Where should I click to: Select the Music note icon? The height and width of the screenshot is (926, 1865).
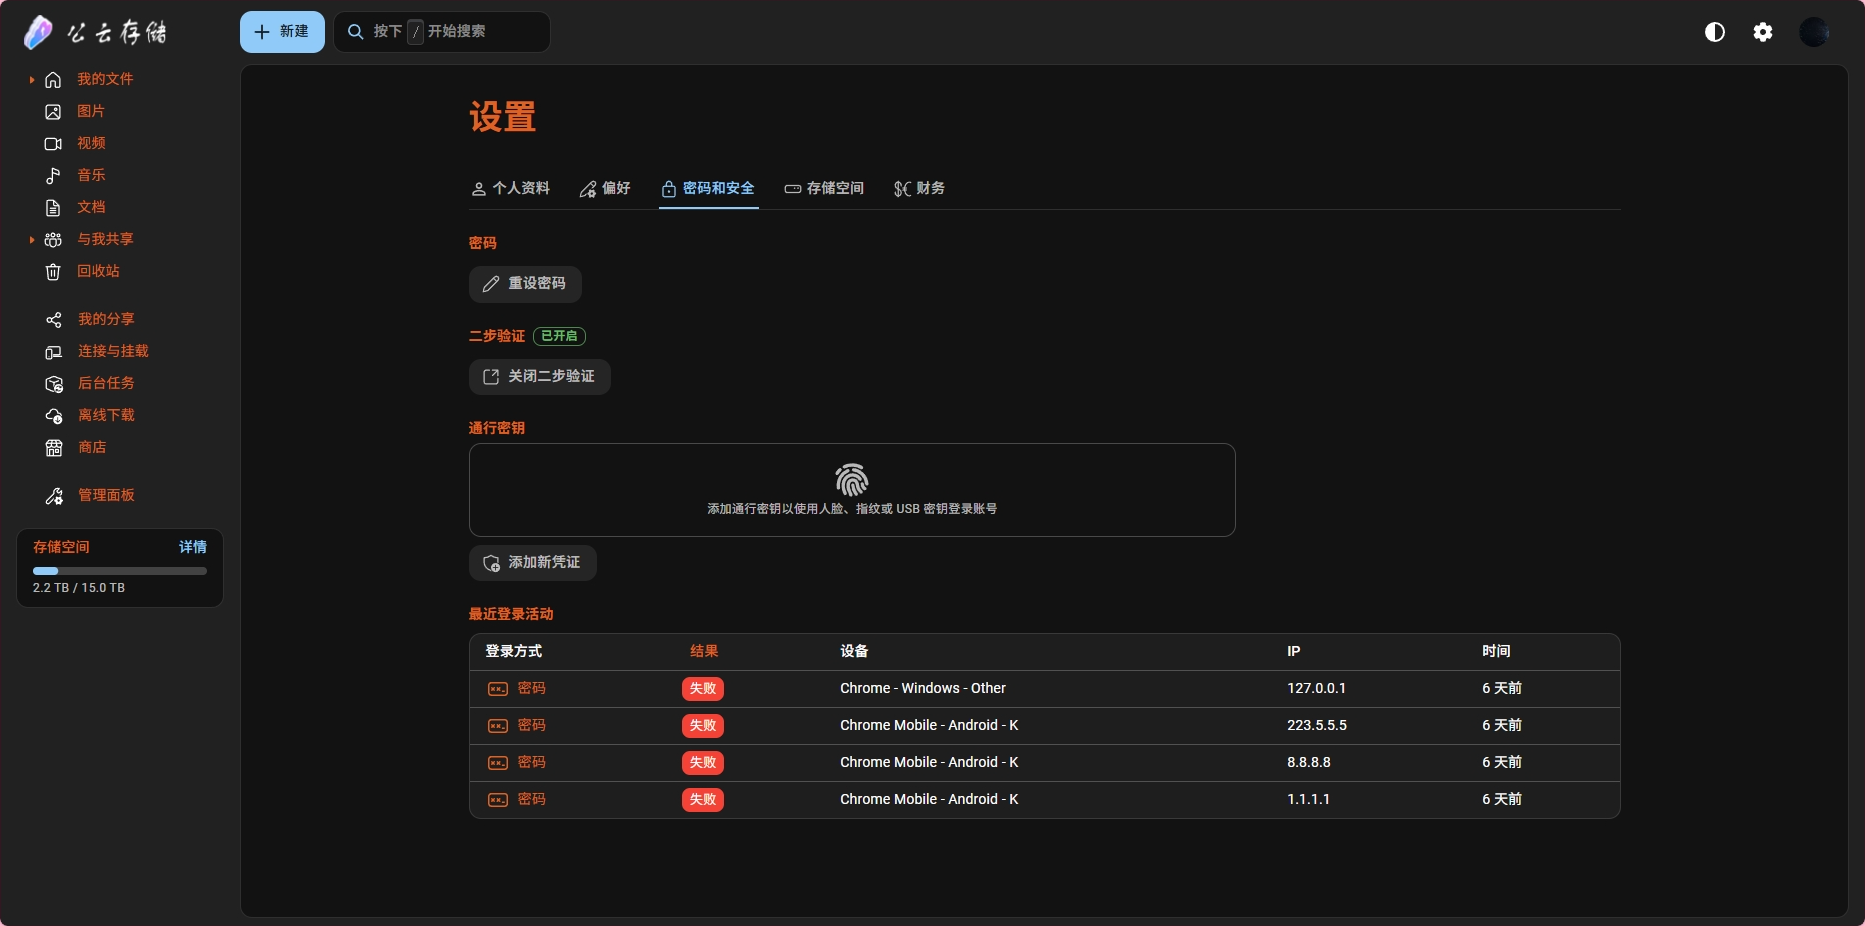click(53, 176)
